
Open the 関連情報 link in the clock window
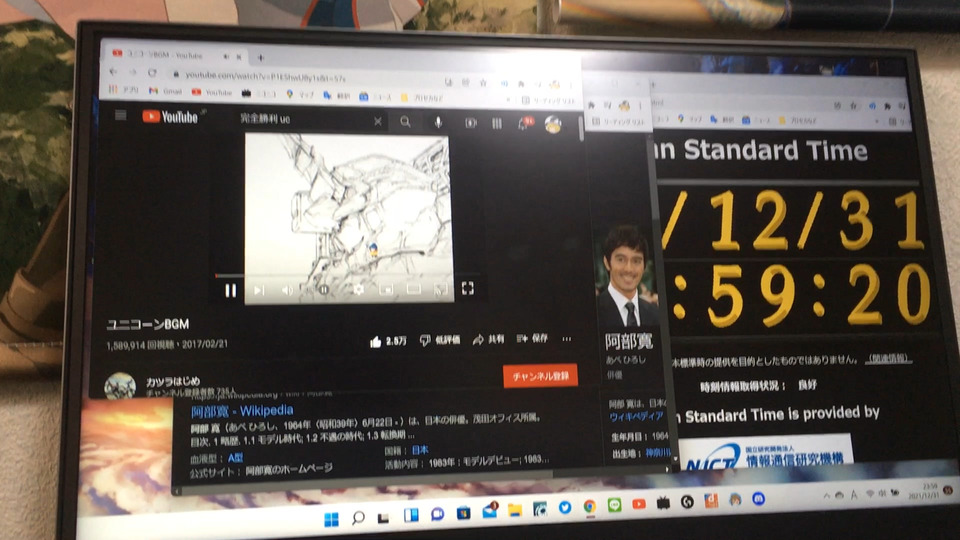pyautogui.click(x=888, y=359)
